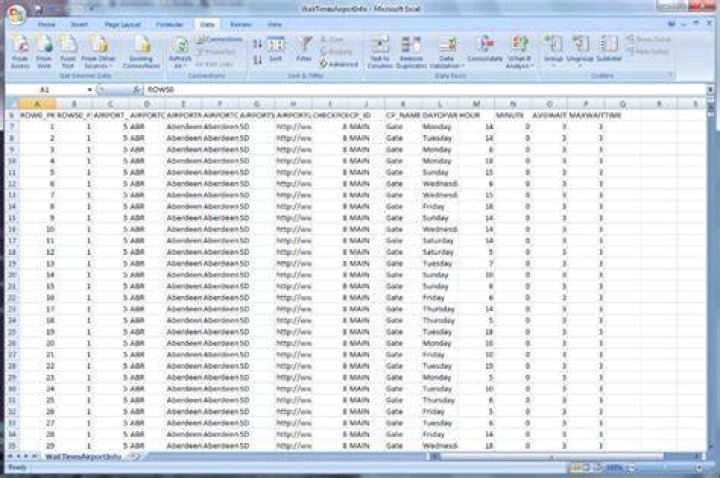
Task: Click Hide Detail
Action: 648,51
